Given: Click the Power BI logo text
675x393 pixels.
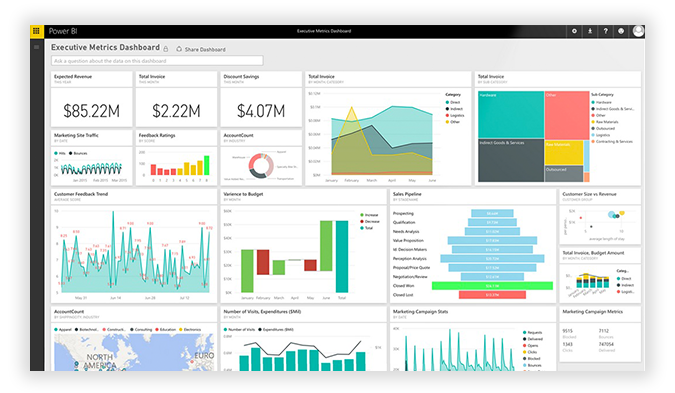Looking at the screenshot, I should click(63, 31).
